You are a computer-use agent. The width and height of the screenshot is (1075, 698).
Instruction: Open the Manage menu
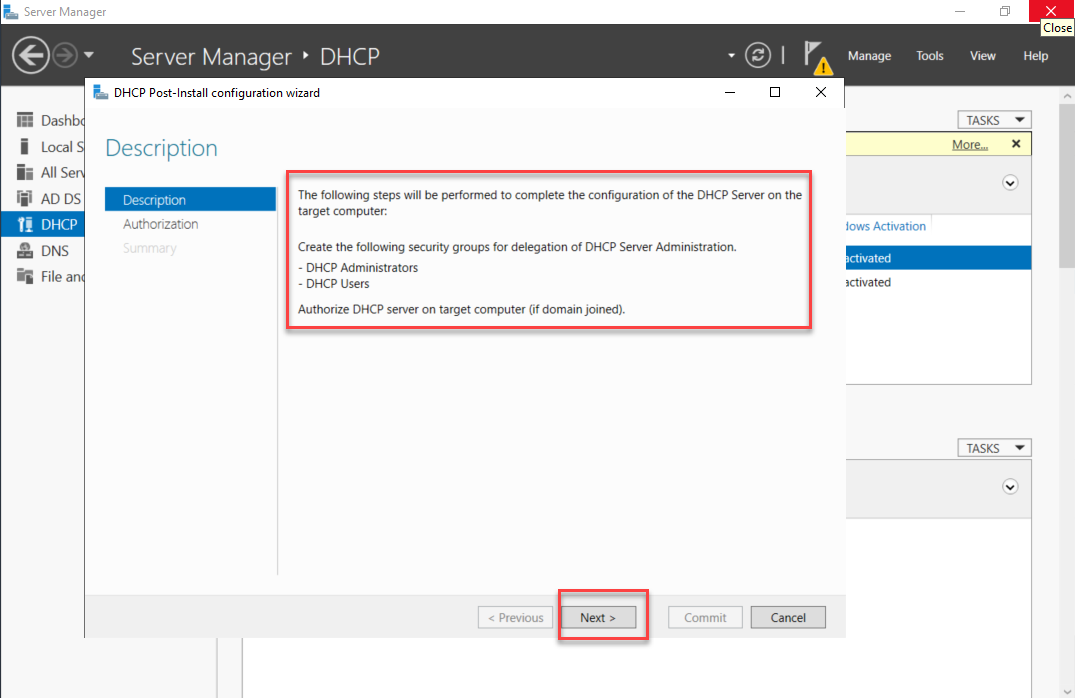point(869,56)
